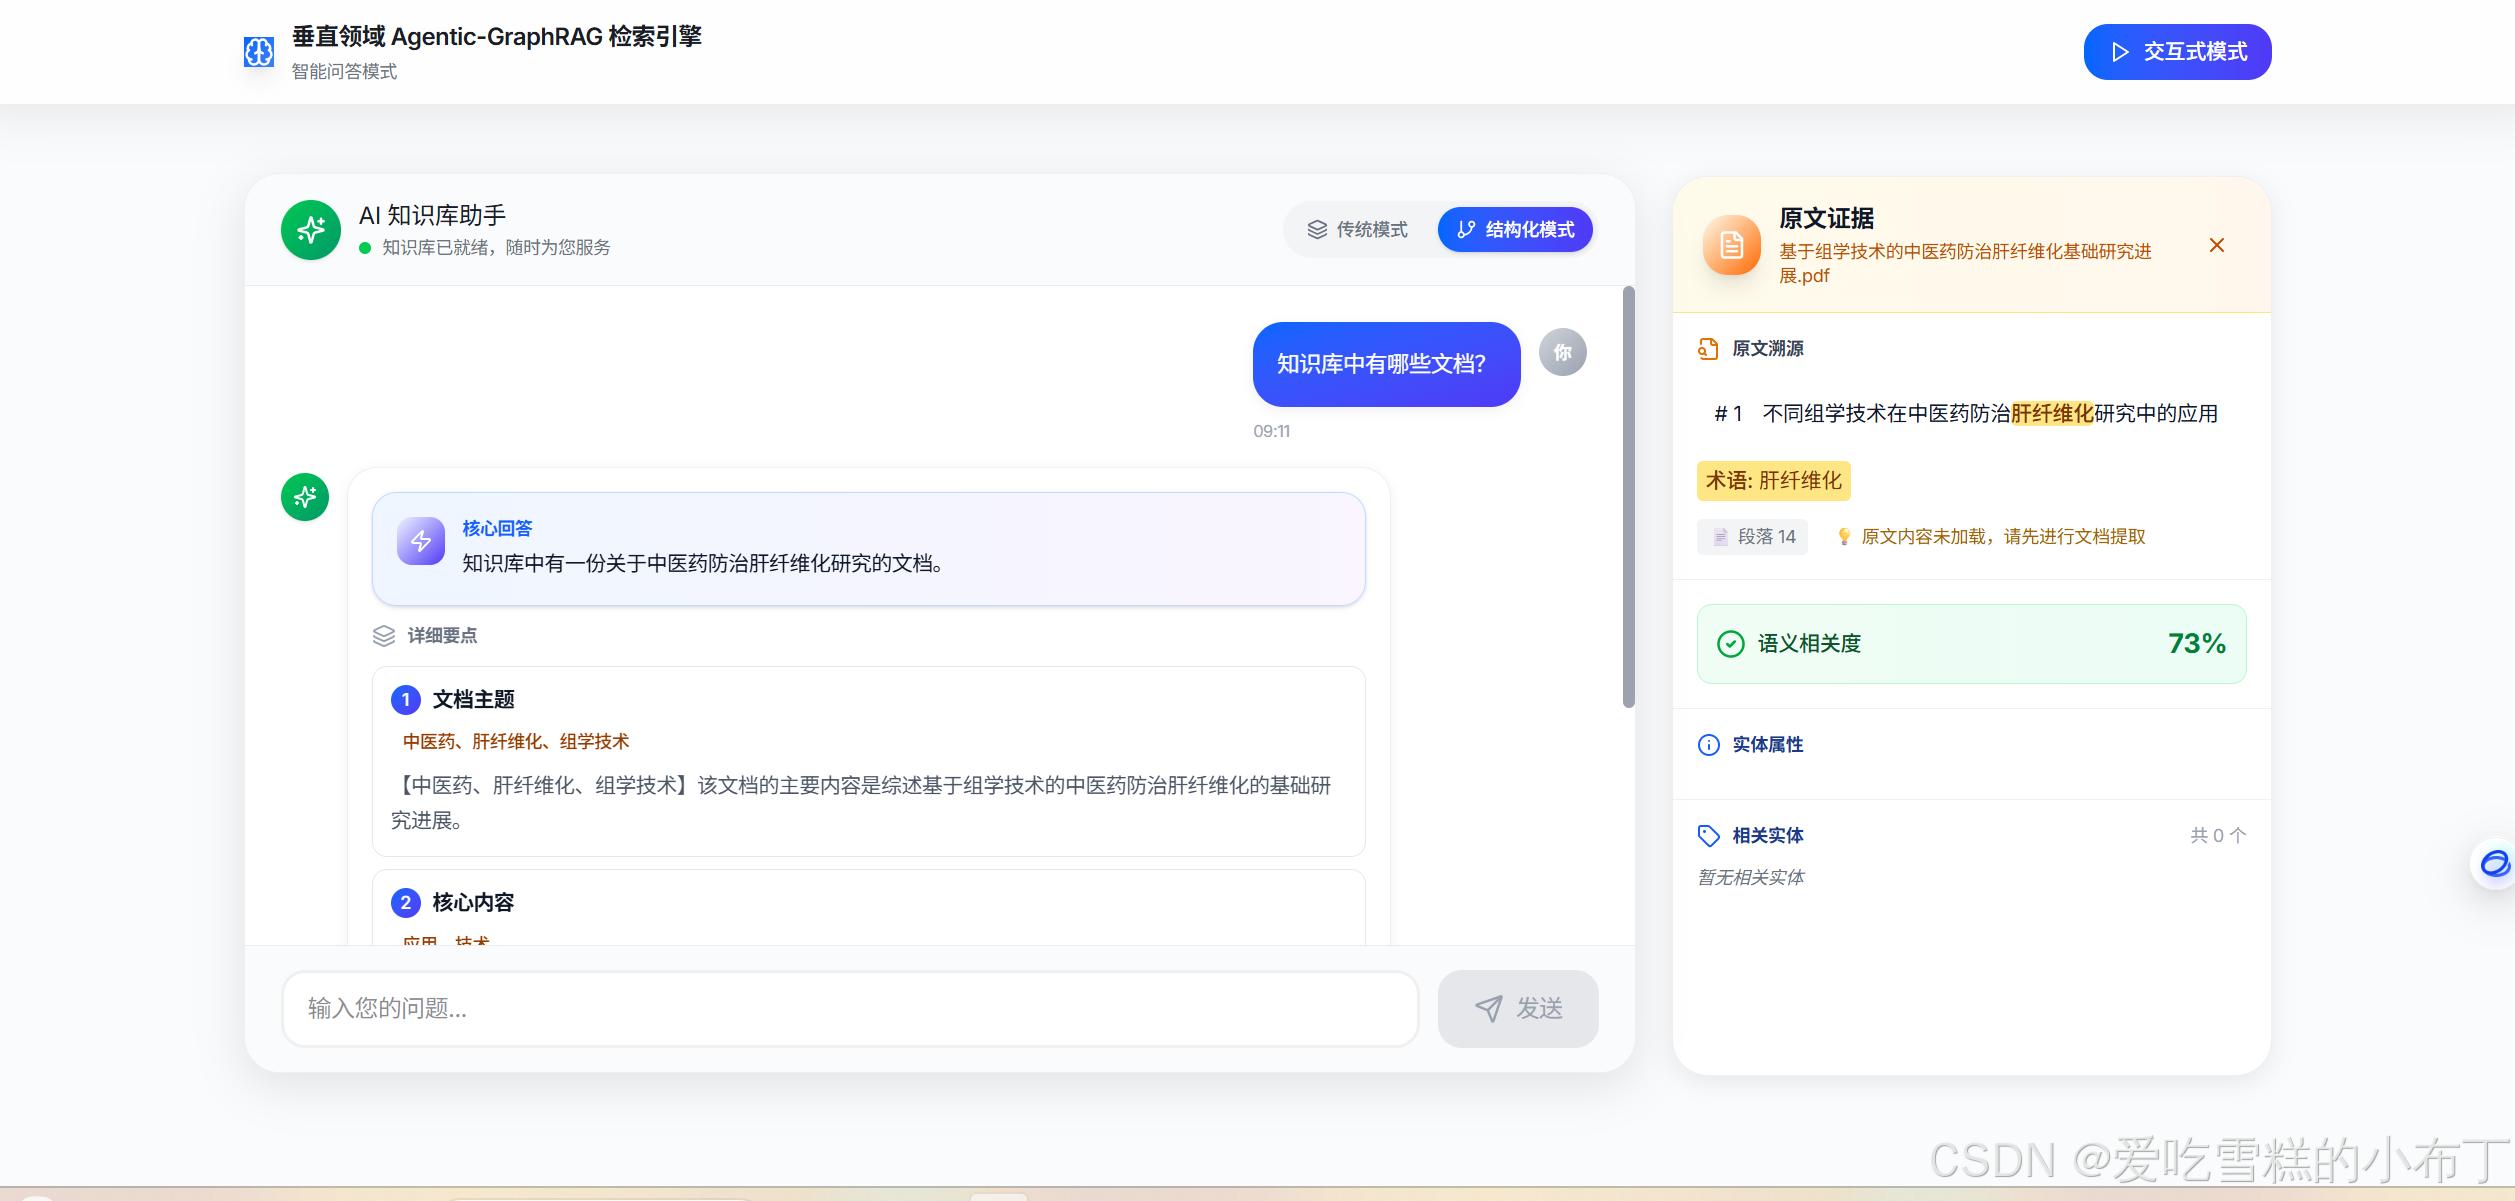Click the user message 知识库中有哪些文档?

1386,364
